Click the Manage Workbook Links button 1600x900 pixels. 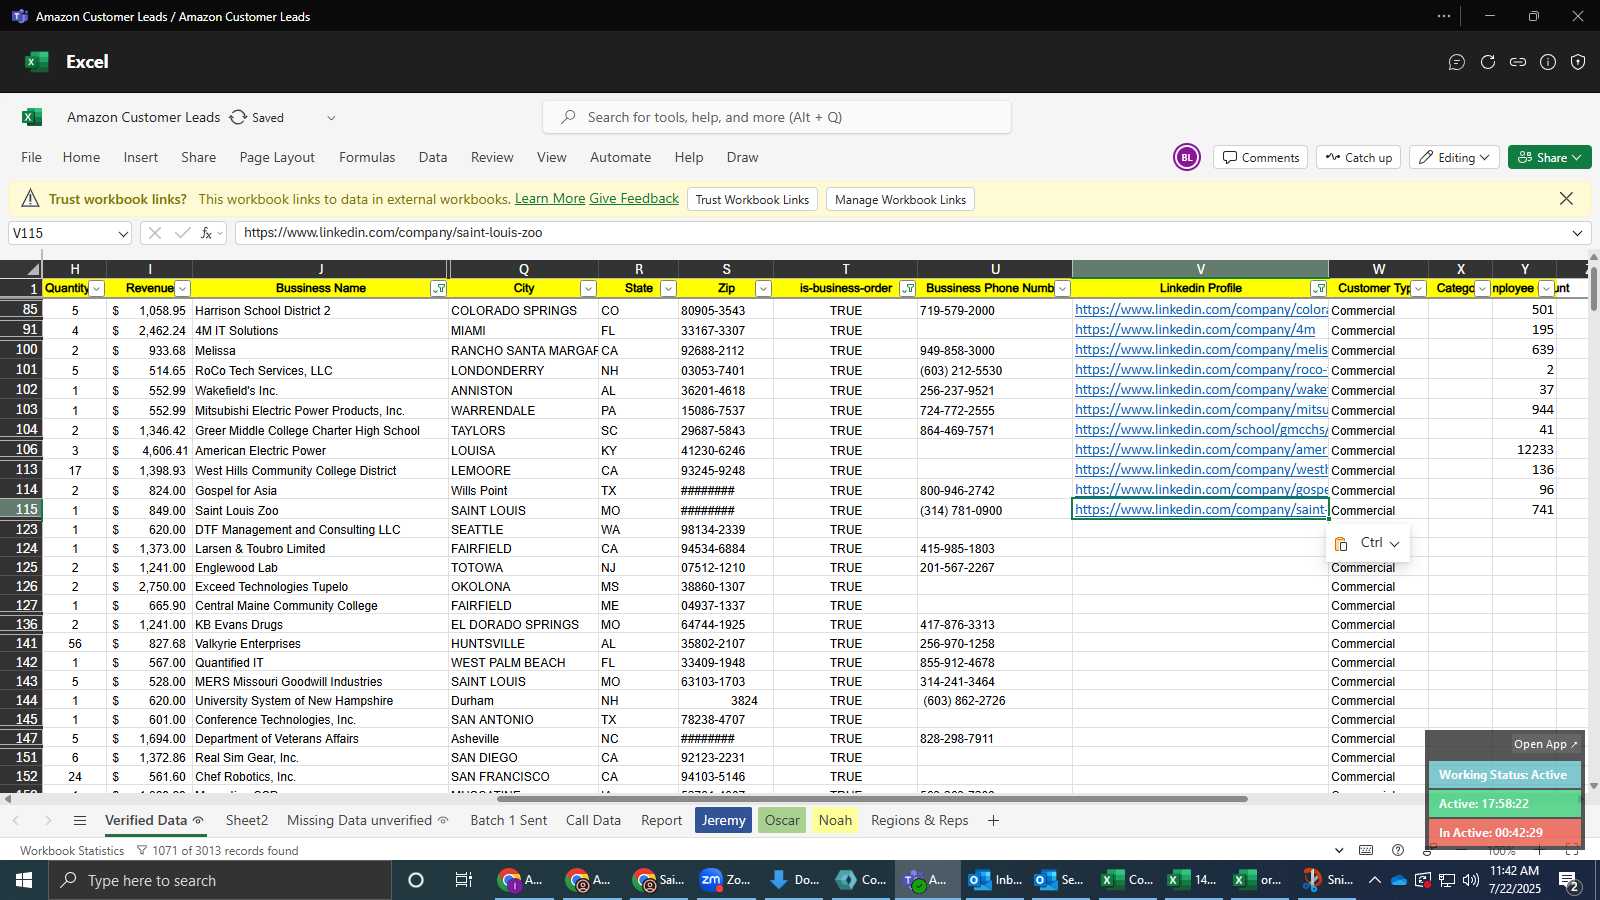click(900, 199)
